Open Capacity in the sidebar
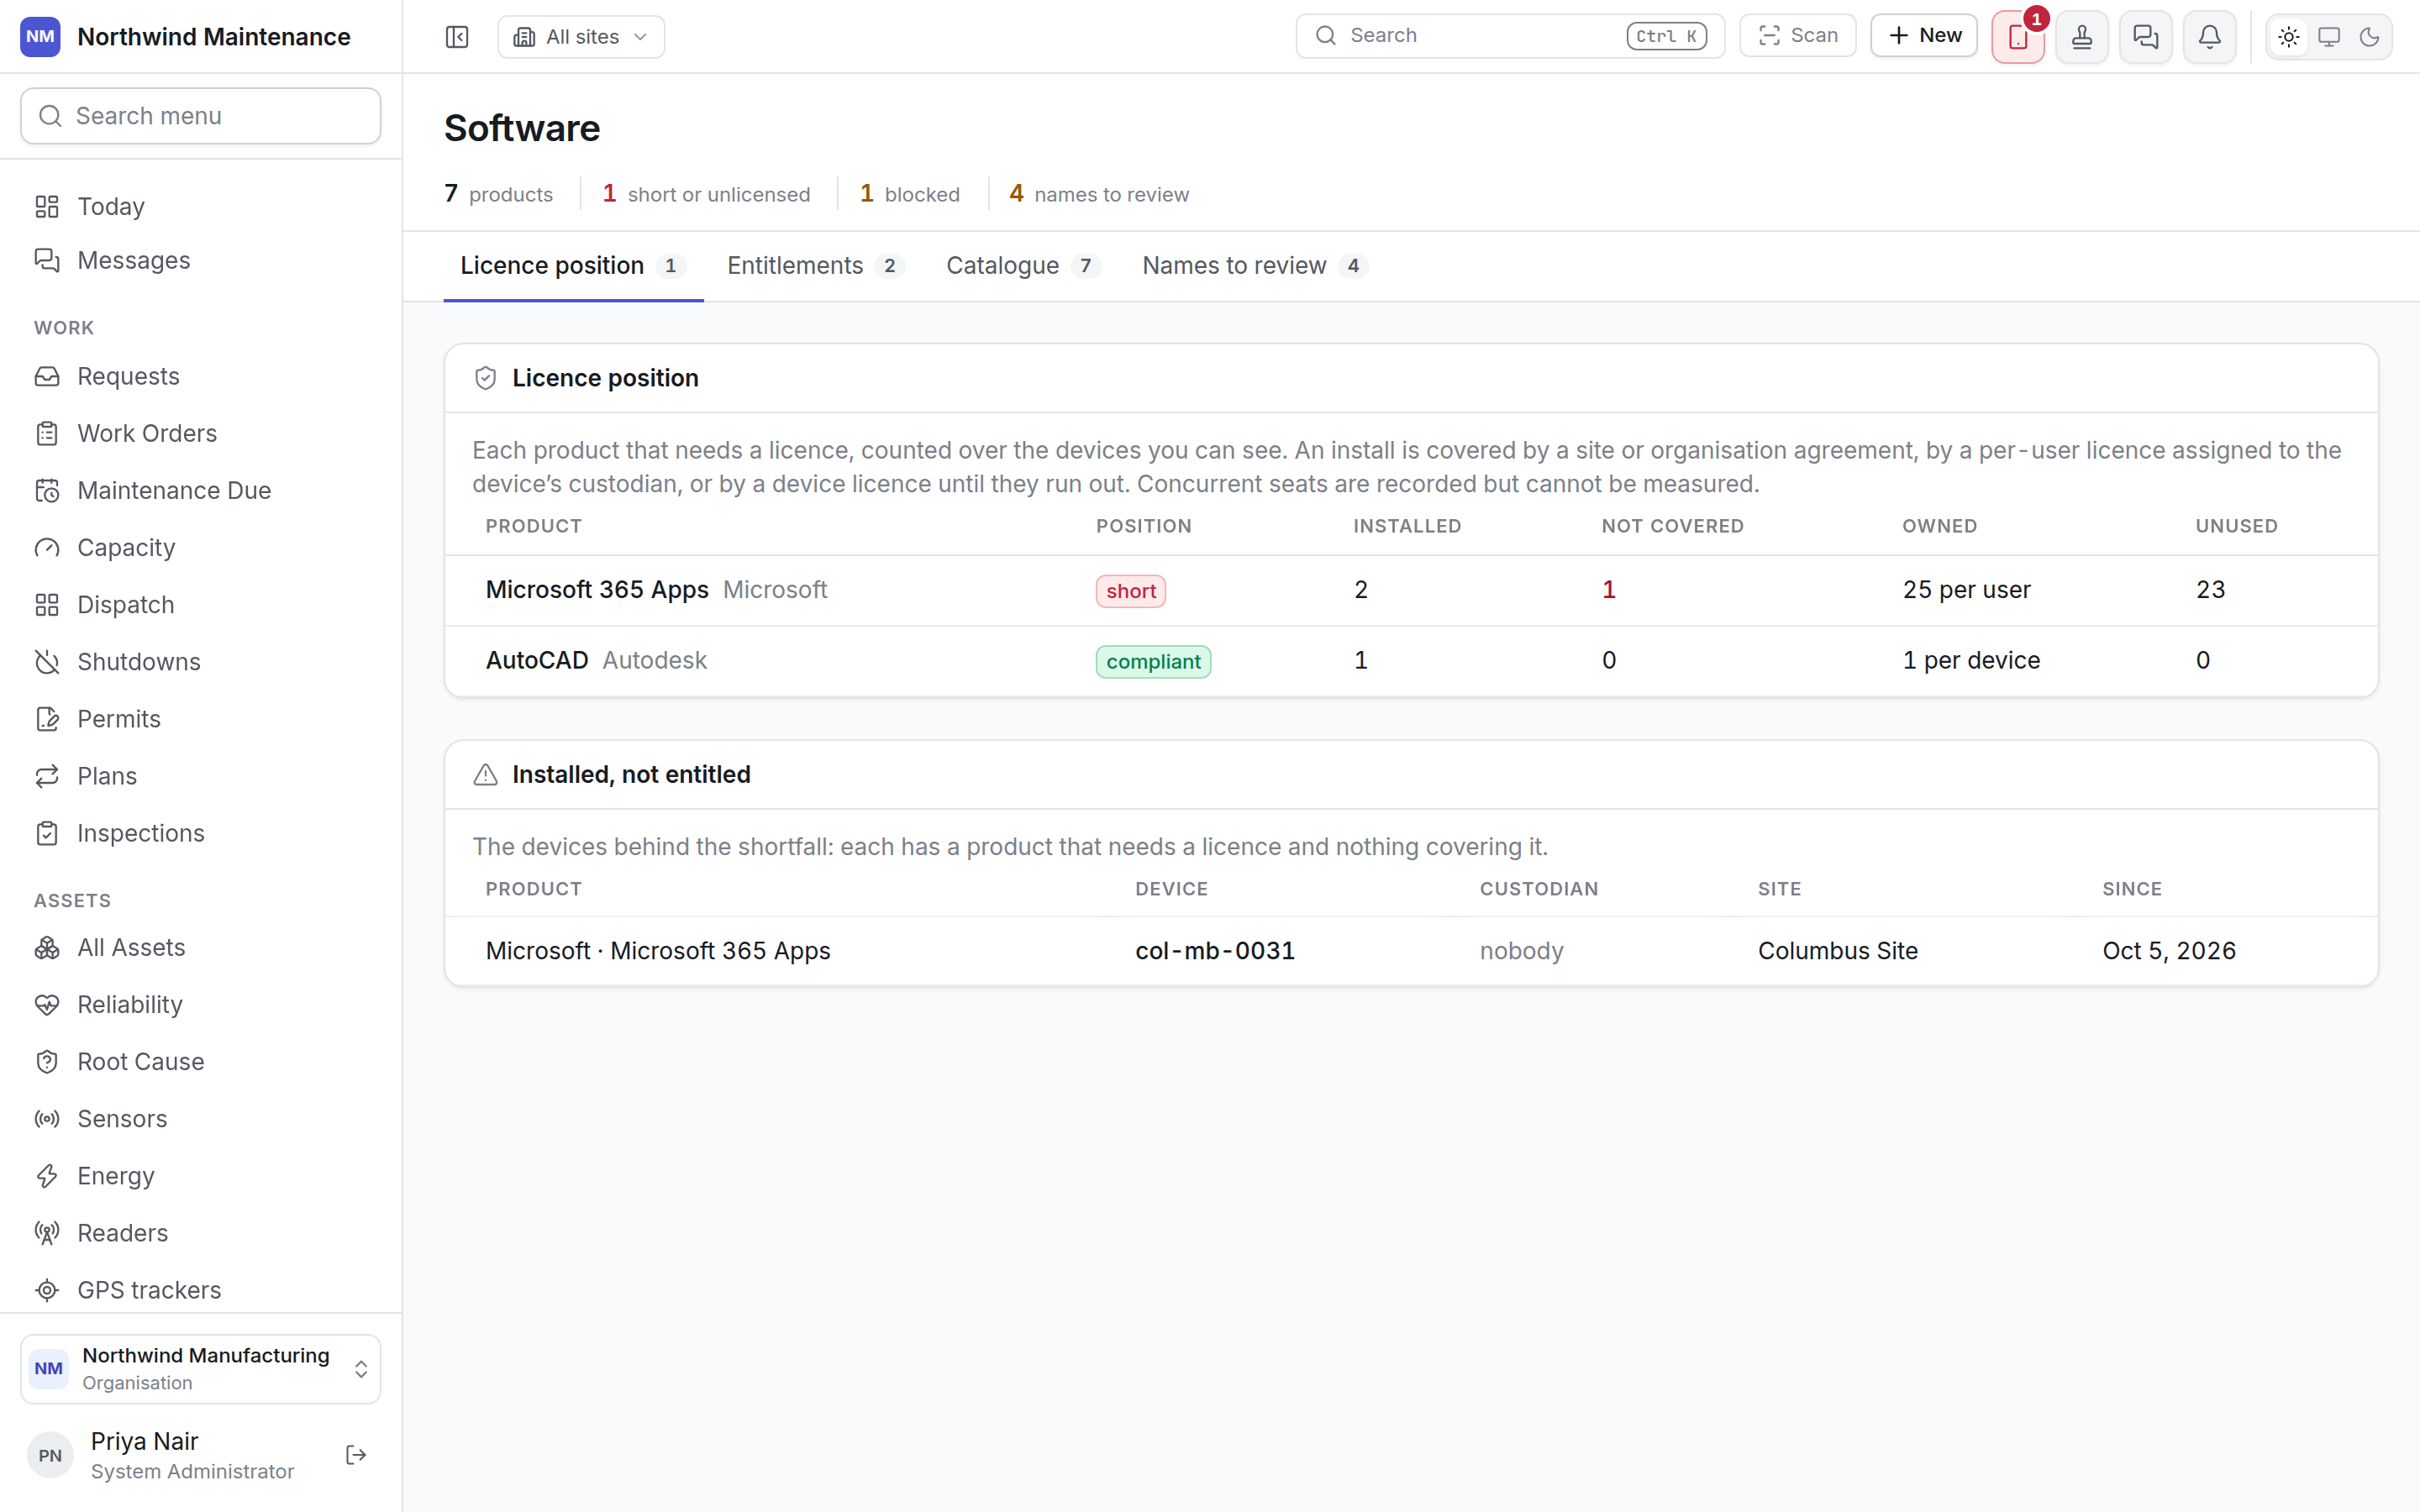This screenshot has height=1512, width=2420. coord(201,547)
